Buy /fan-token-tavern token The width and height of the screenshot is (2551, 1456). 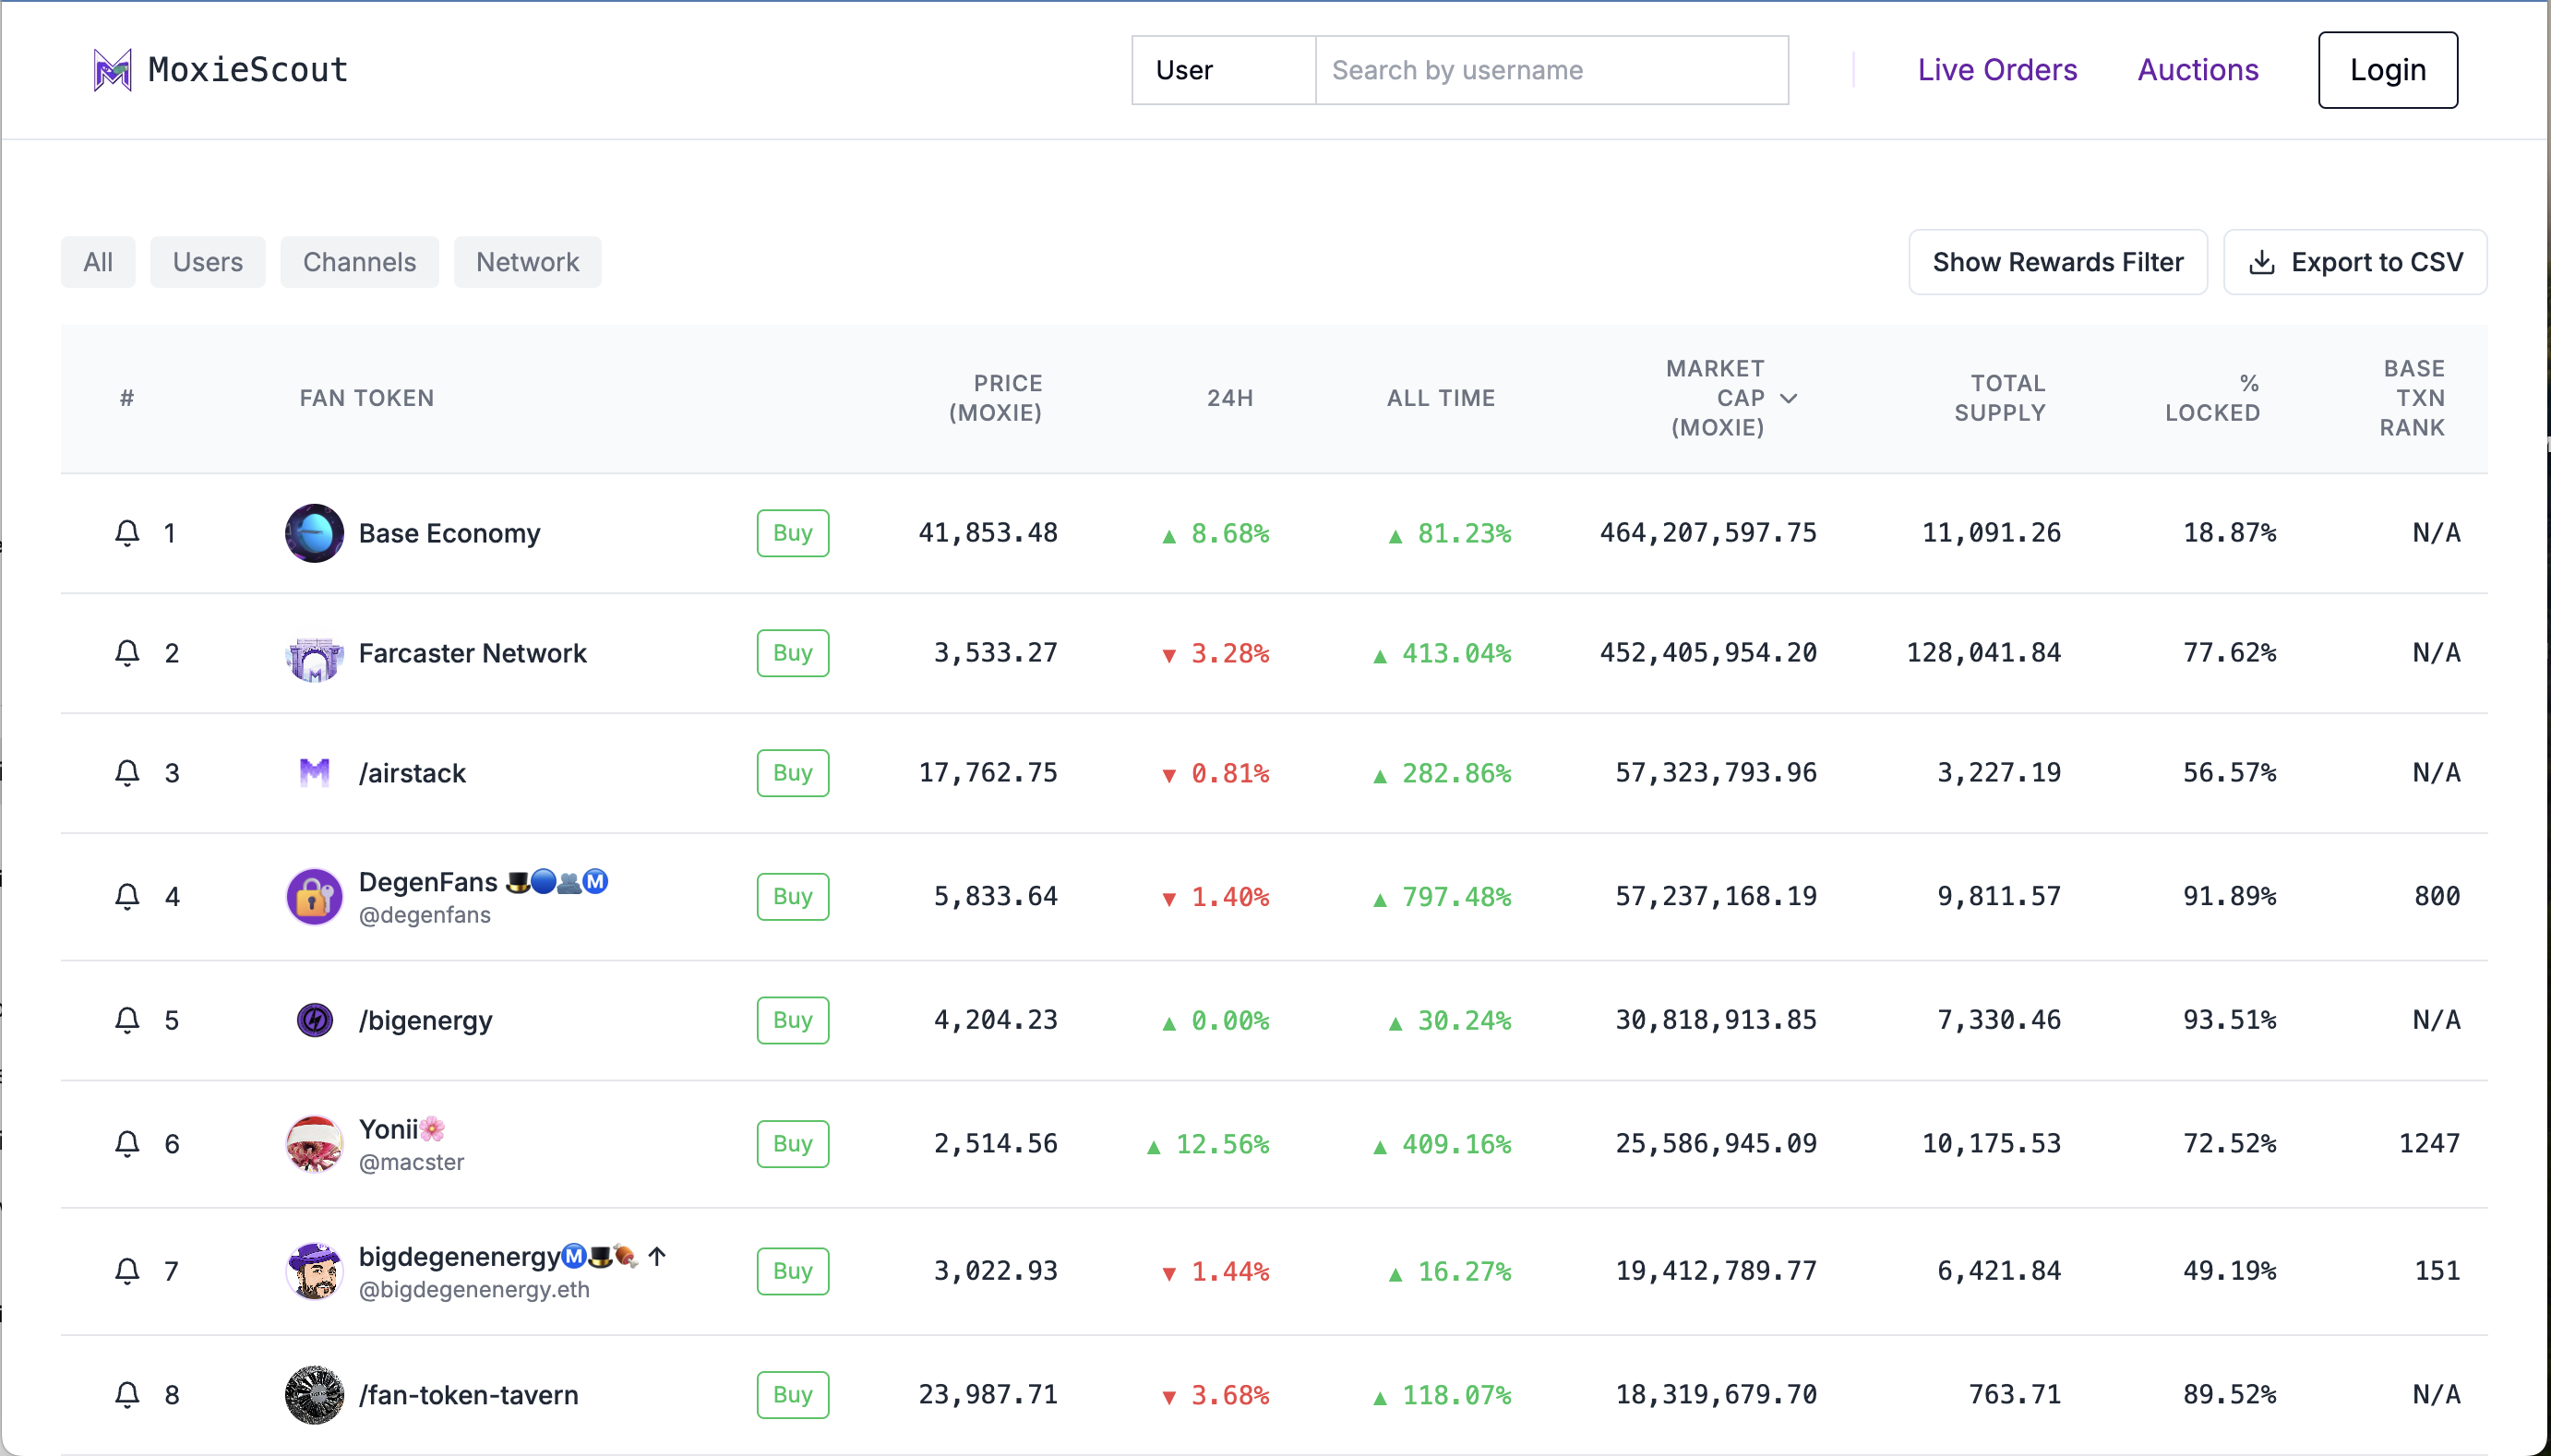pos(793,1395)
